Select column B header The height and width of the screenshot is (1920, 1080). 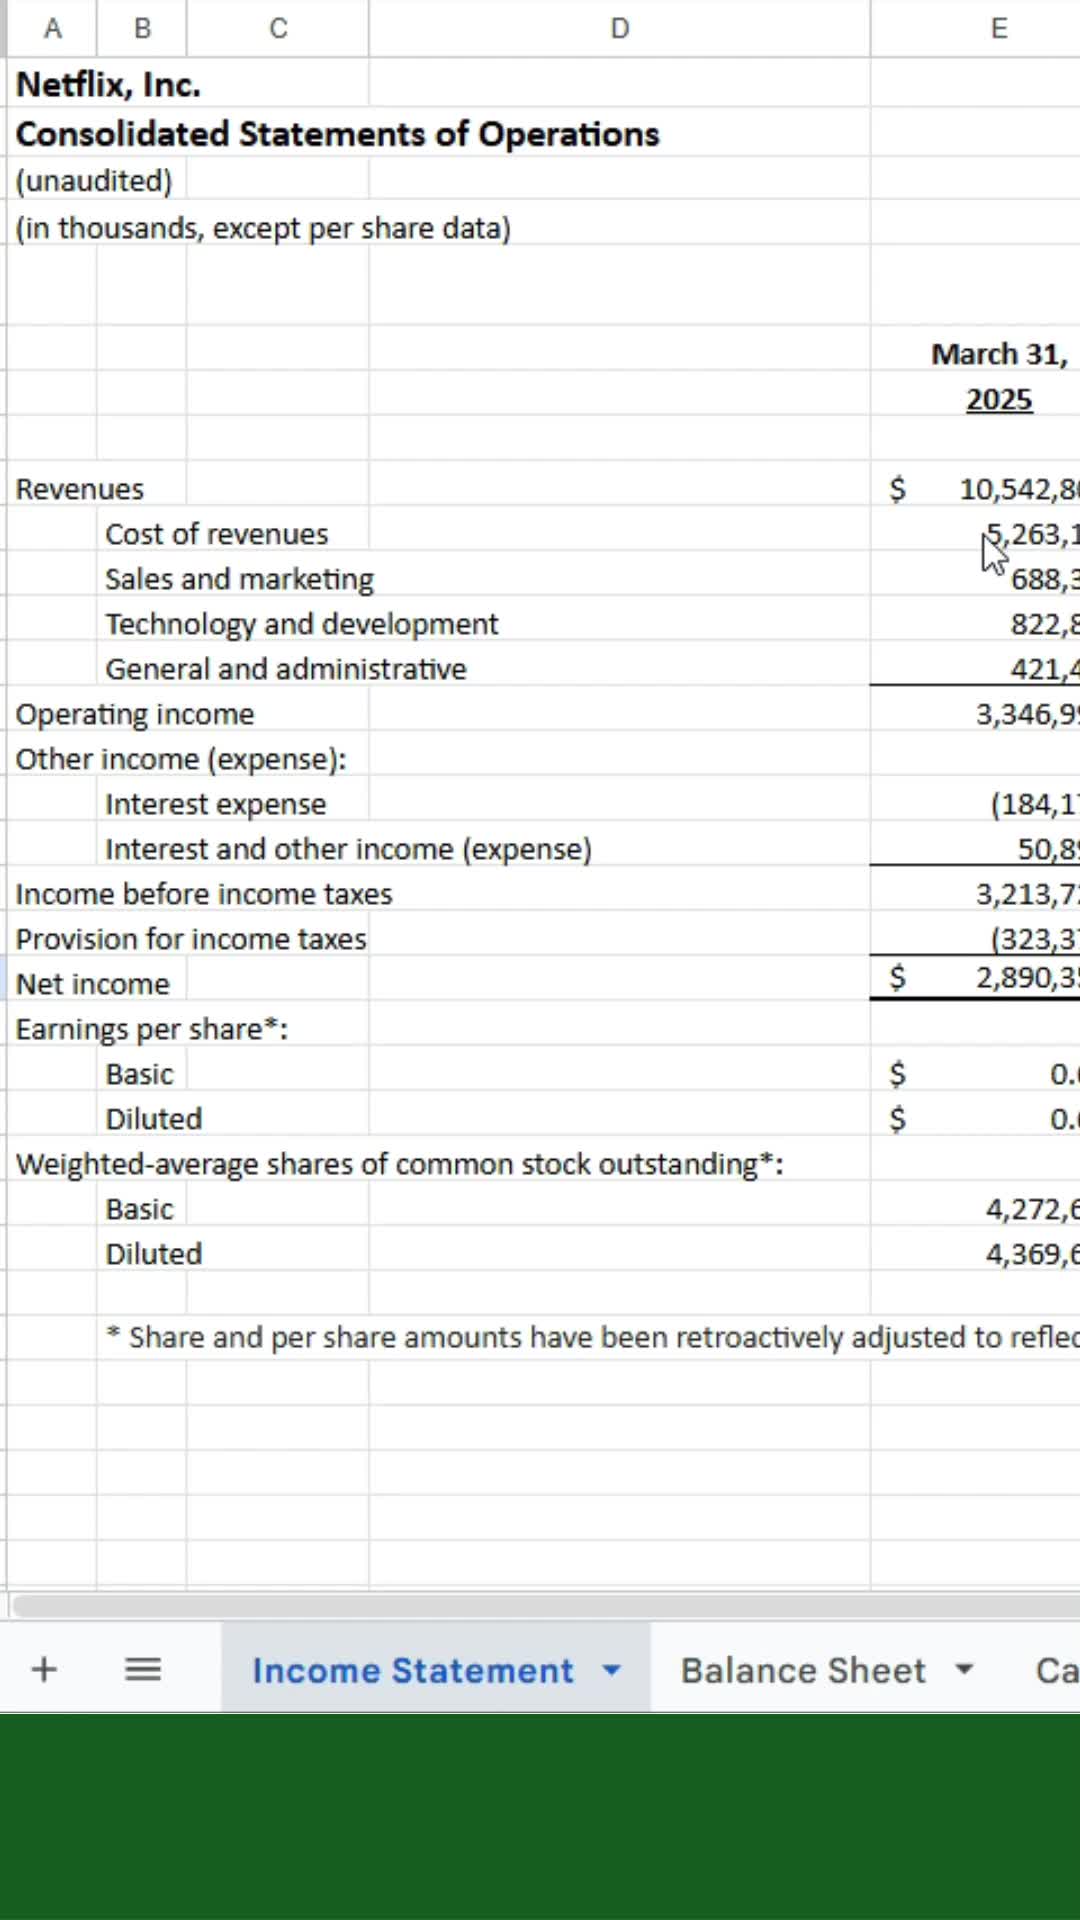tap(142, 28)
